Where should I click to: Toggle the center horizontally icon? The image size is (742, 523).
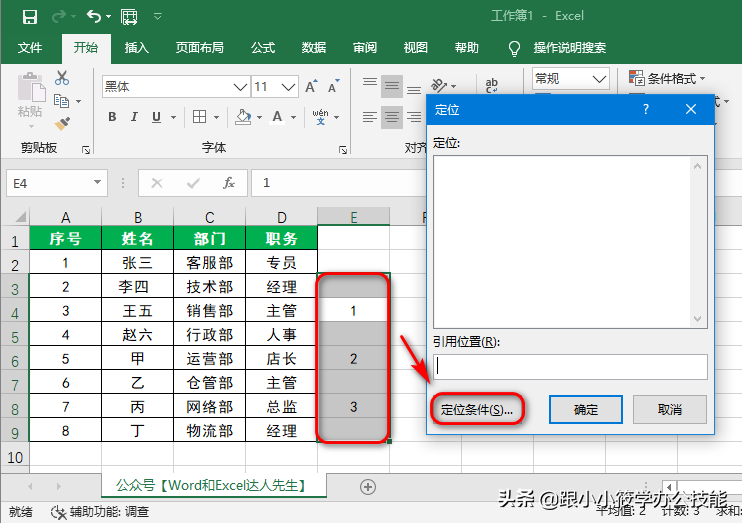(x=392, y=117)
